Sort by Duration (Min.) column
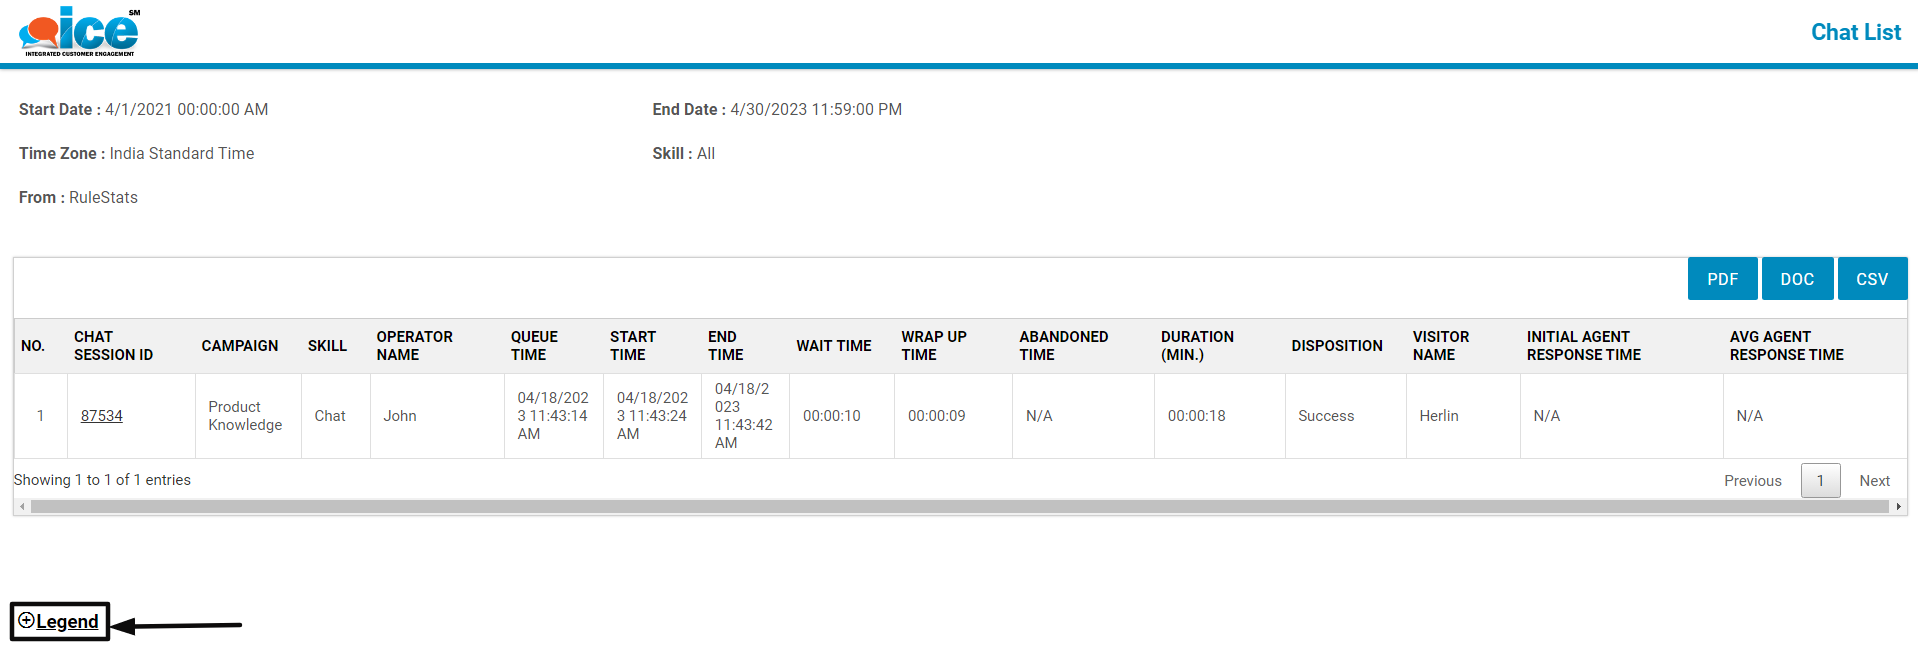This screenshot has width=1918, height=655. [1197, 346]
